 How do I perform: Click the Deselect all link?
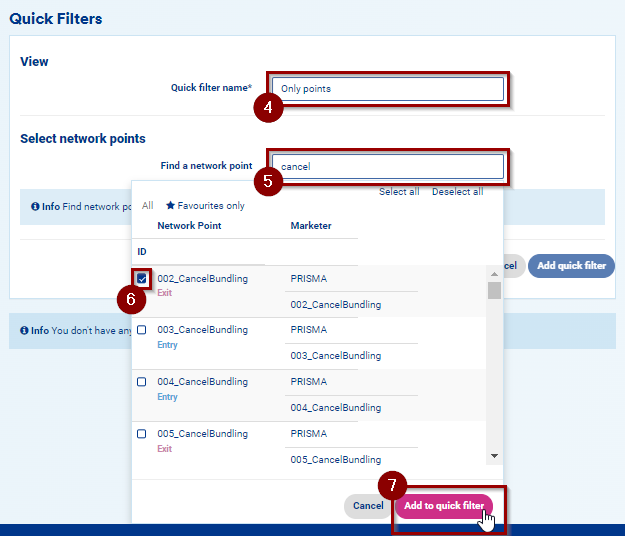(457, 192)
